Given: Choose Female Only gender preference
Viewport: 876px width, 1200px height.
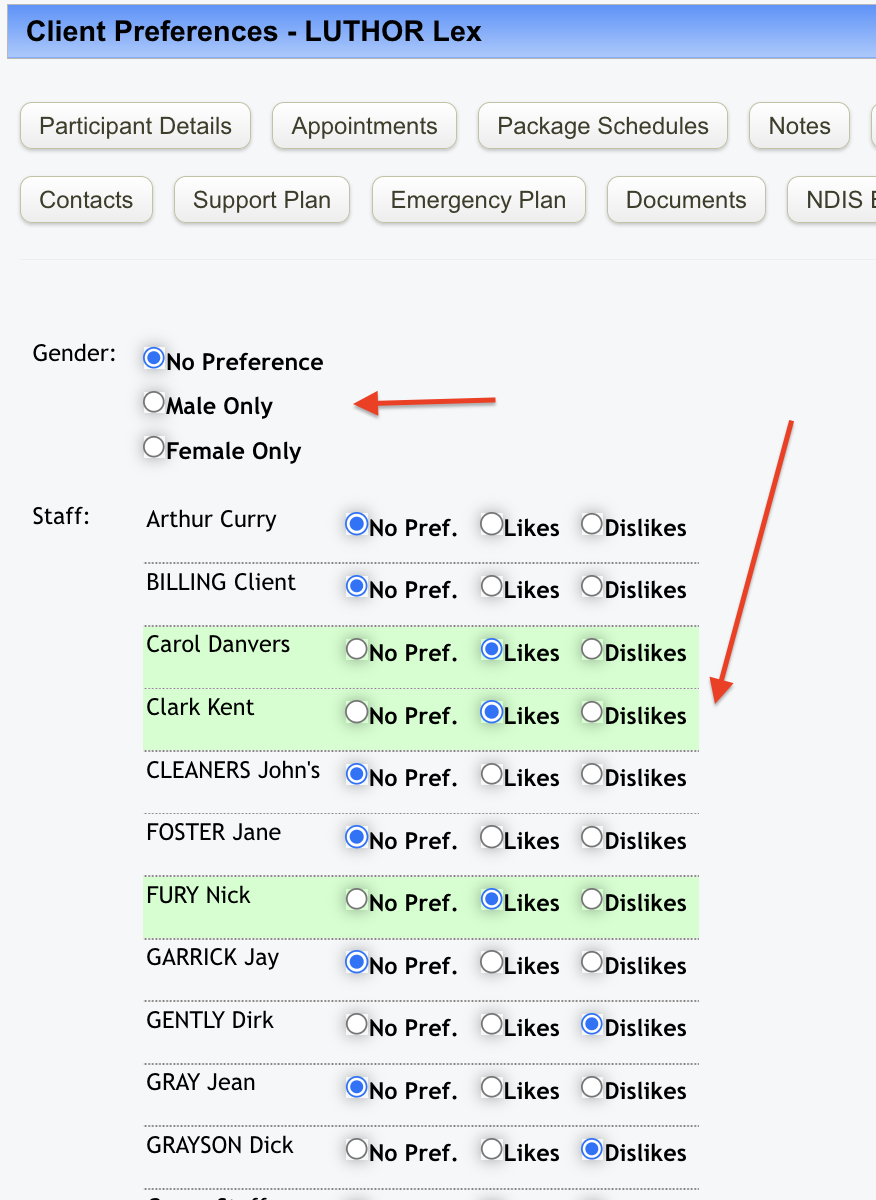Looking at the screenshot, I should pyautogui.click(x=154, y=447).
